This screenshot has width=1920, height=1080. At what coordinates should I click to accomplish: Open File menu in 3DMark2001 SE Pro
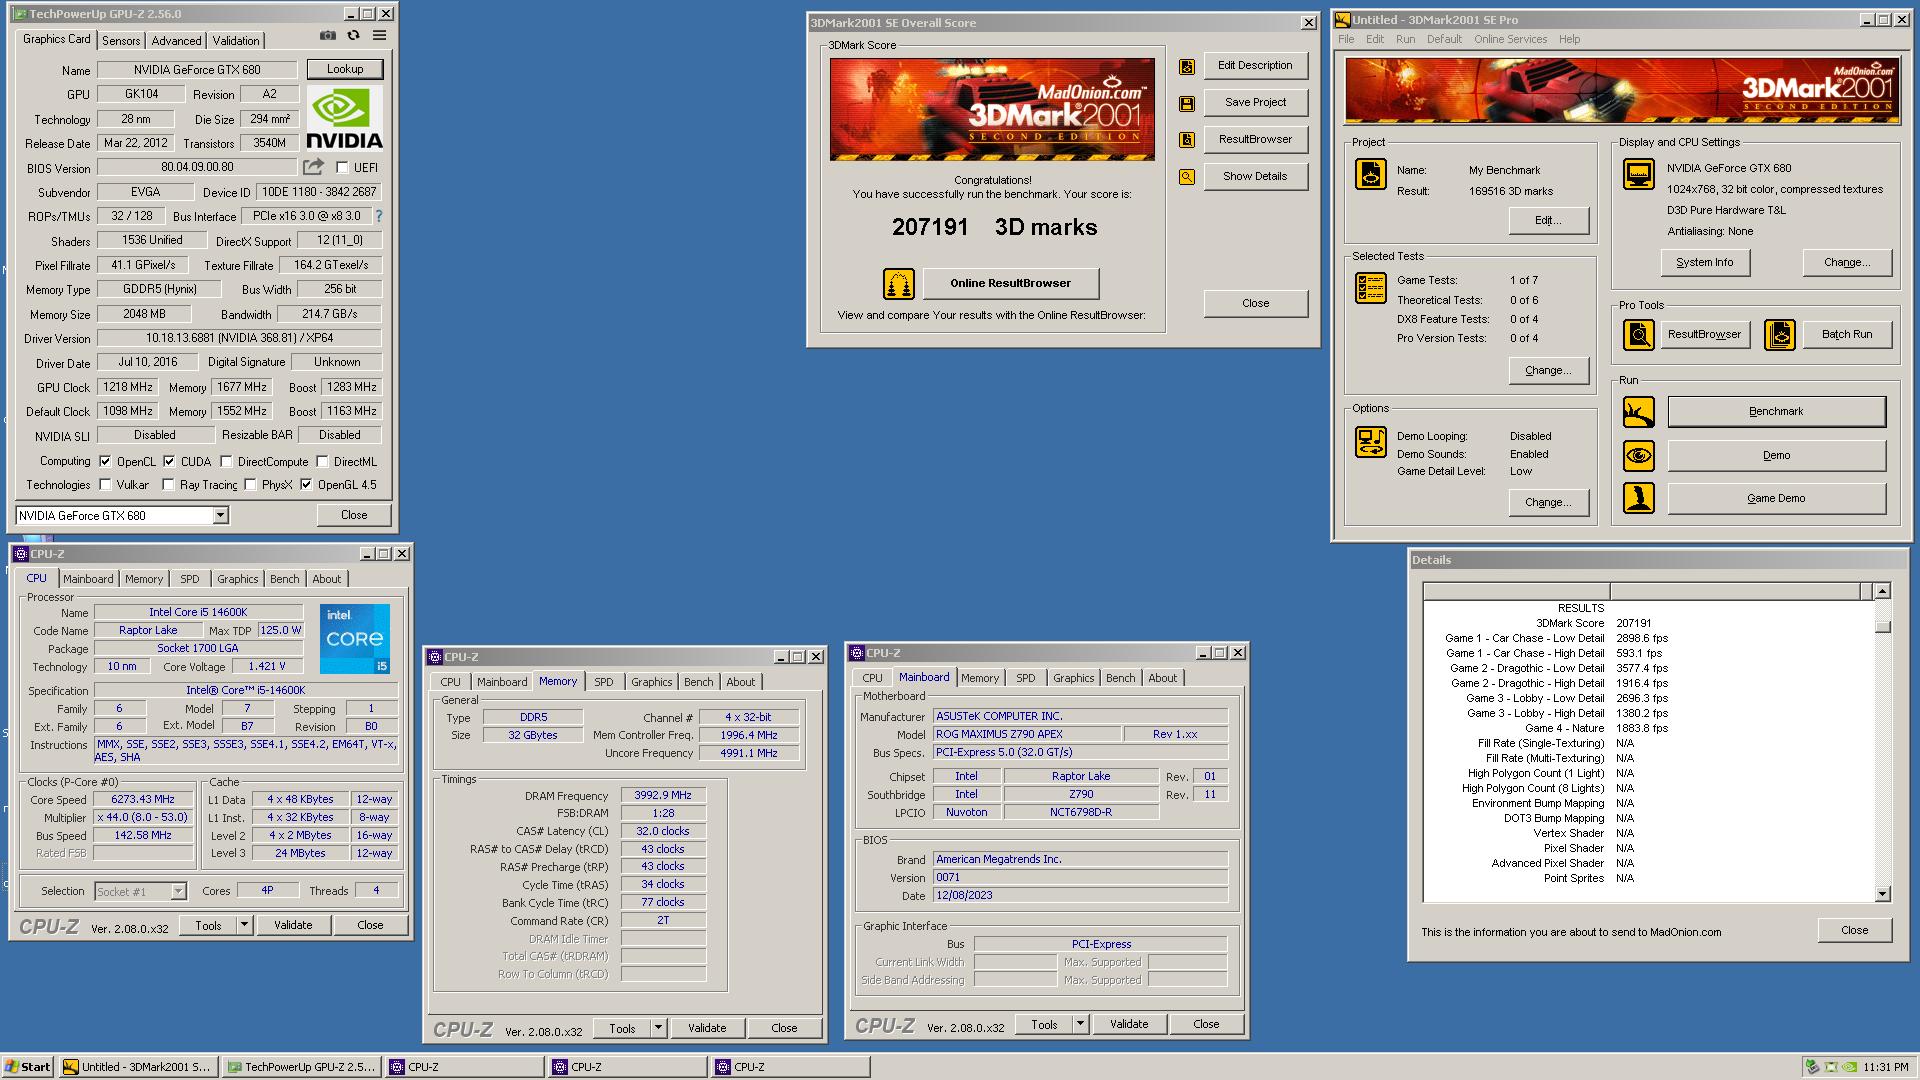(x=1346, y=39)
